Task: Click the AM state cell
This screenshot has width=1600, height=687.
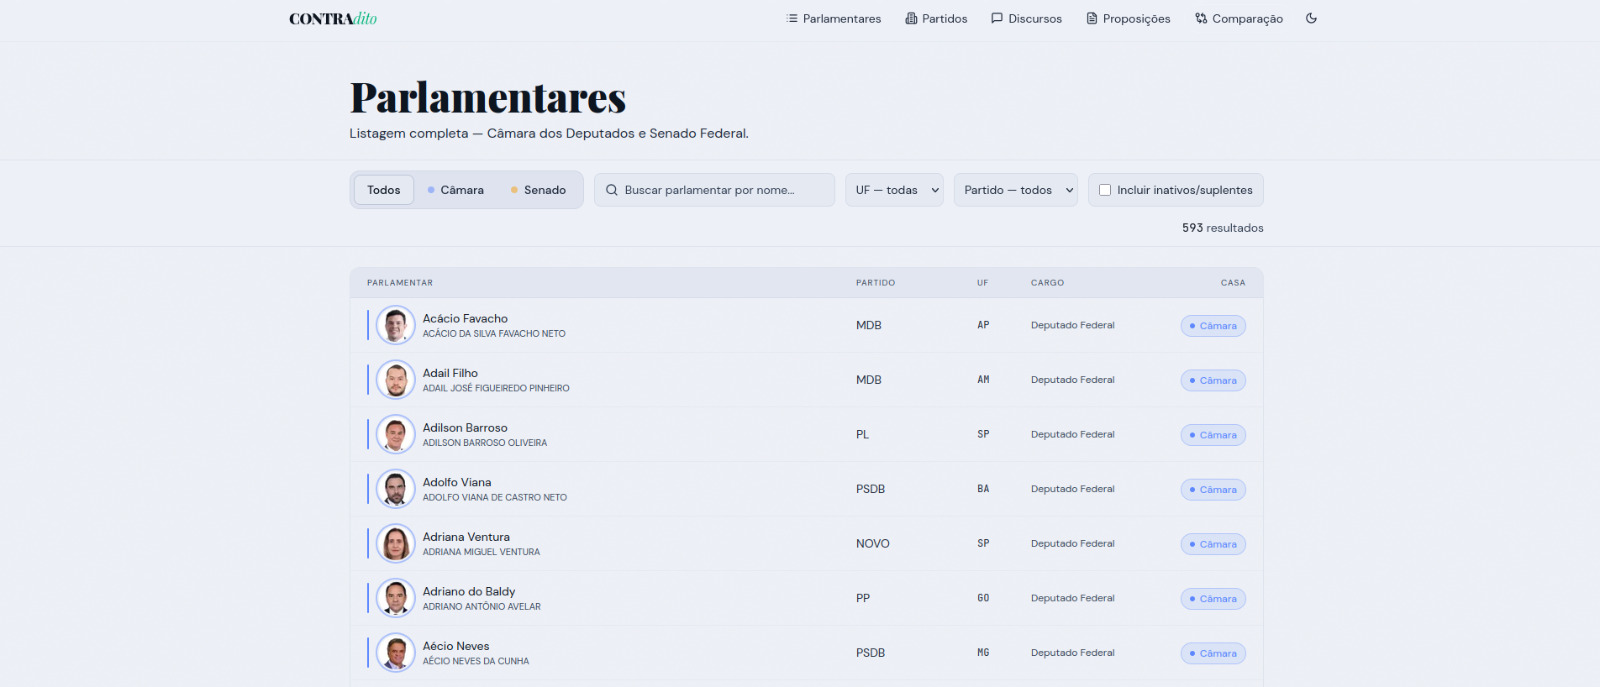Action: click(x=983, y=380)
